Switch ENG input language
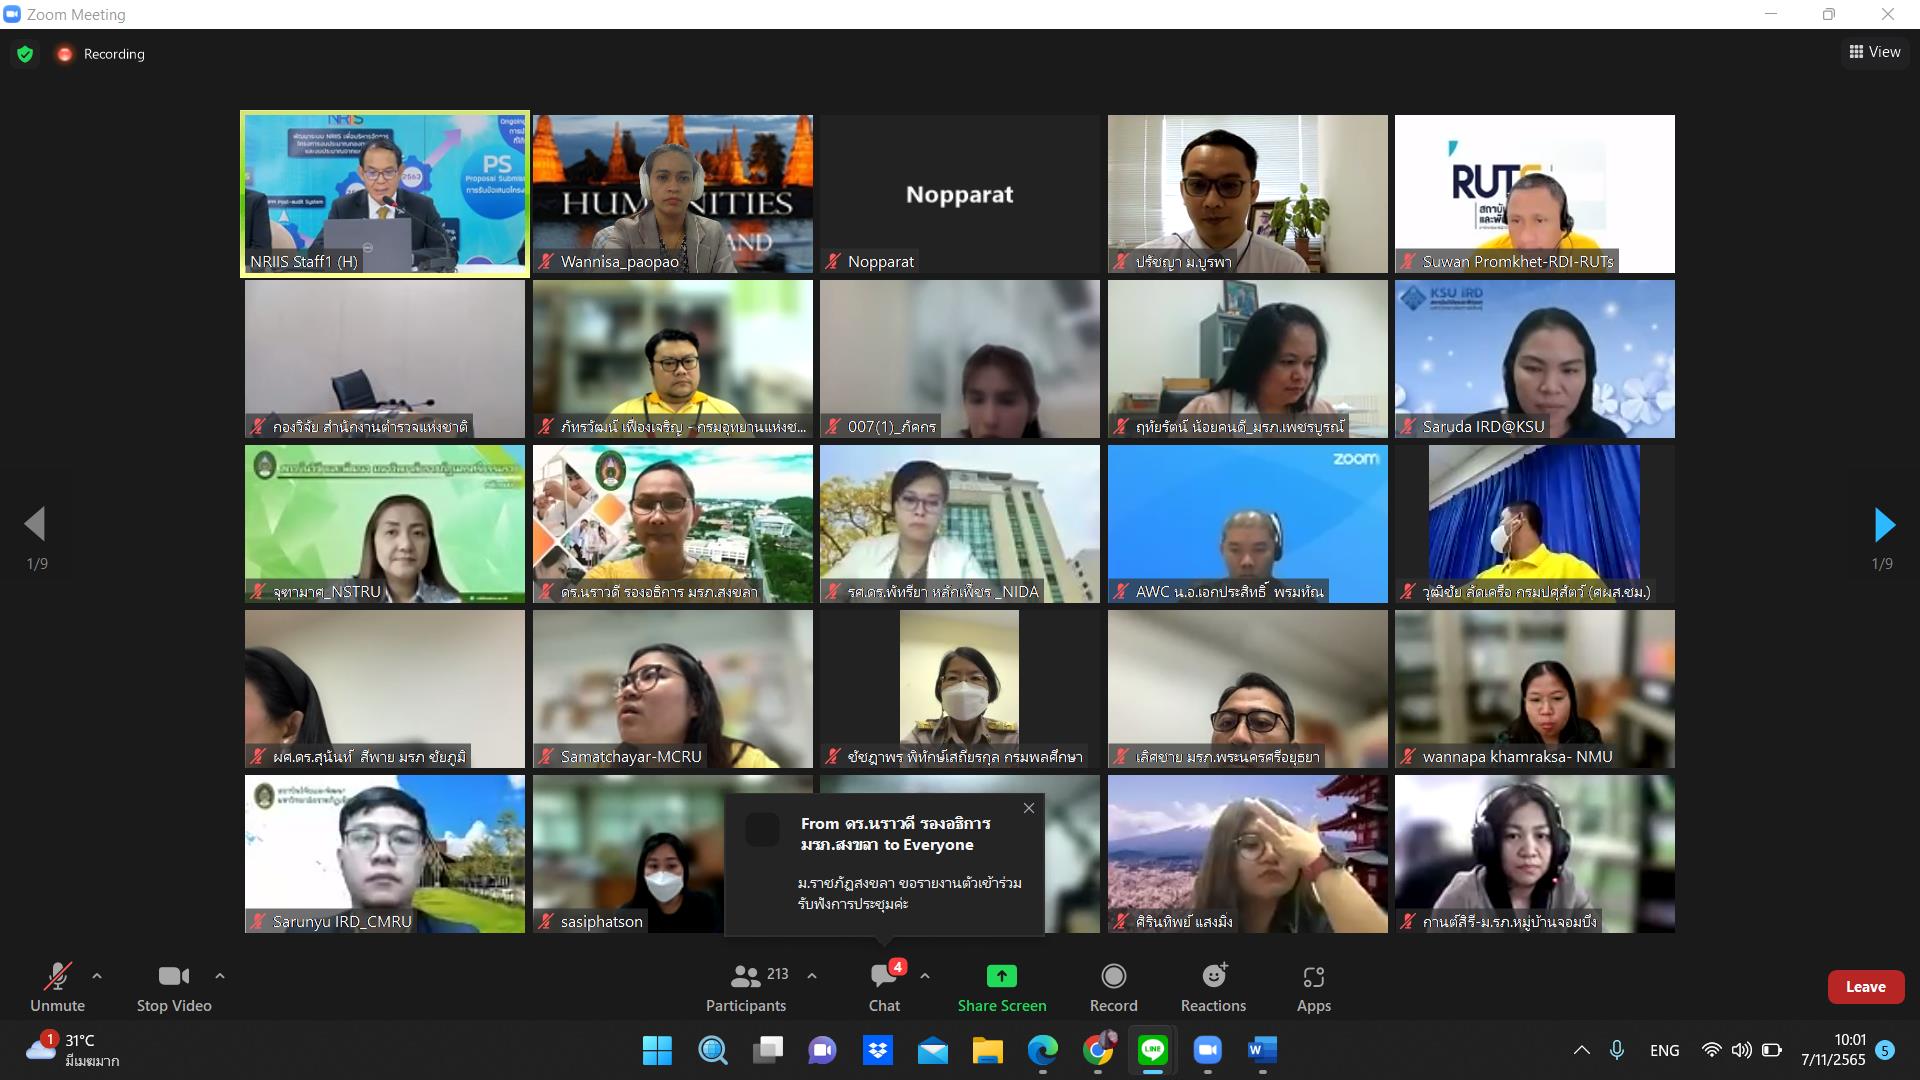Screen dimensions: 1920x1080 pos(1664,1050)
